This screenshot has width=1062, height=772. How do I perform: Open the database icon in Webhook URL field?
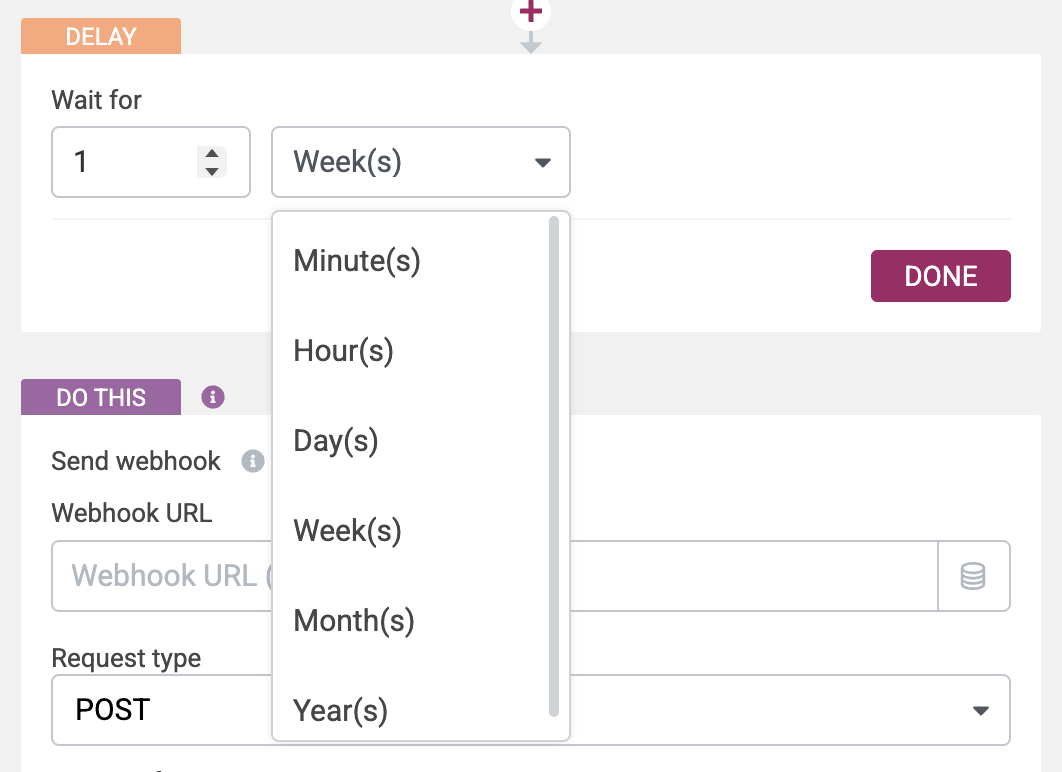pos(973,576)
